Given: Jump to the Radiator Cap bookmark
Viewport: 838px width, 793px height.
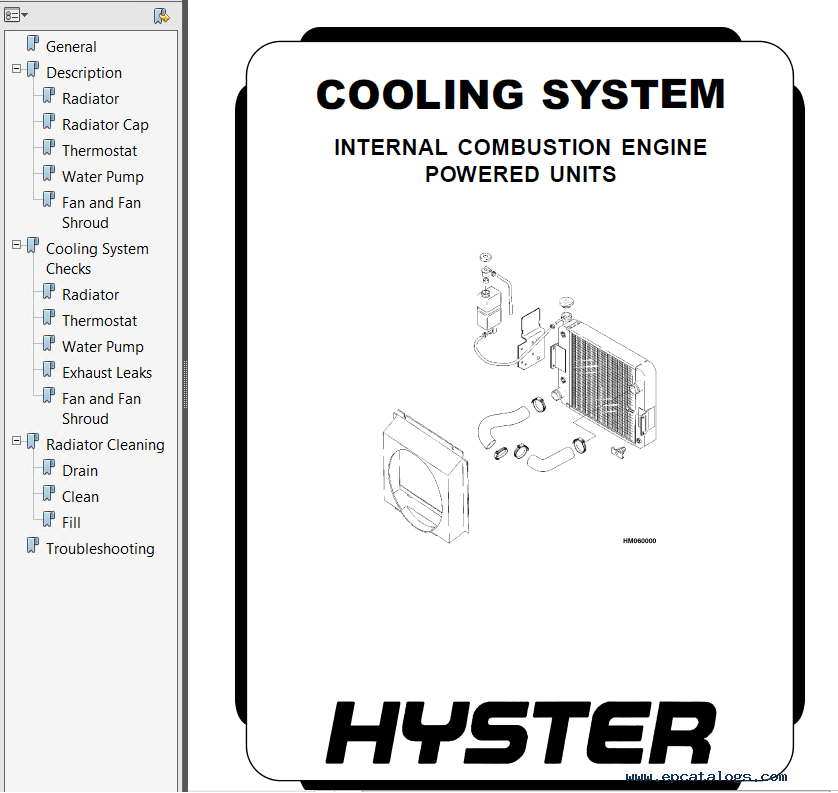Looking at the screenshot, I should pyautogui.click(x=105, y=125).
